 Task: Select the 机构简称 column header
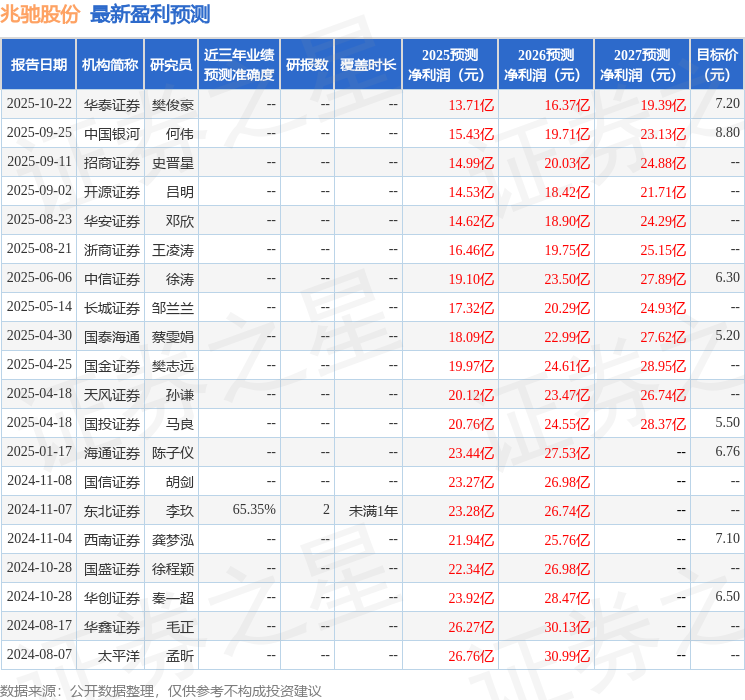(110, 65)
